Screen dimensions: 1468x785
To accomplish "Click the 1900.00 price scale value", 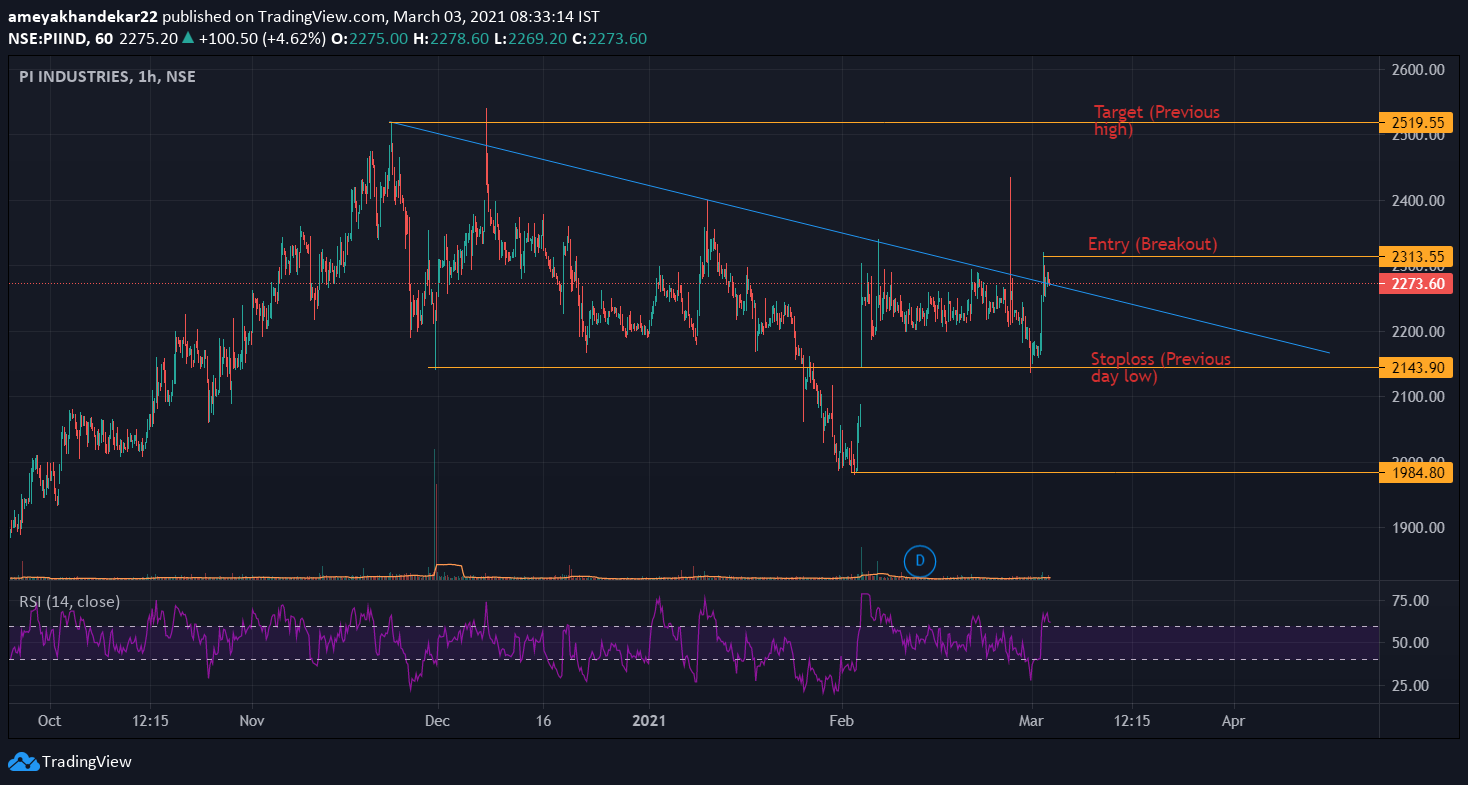I will [1419, 528].
